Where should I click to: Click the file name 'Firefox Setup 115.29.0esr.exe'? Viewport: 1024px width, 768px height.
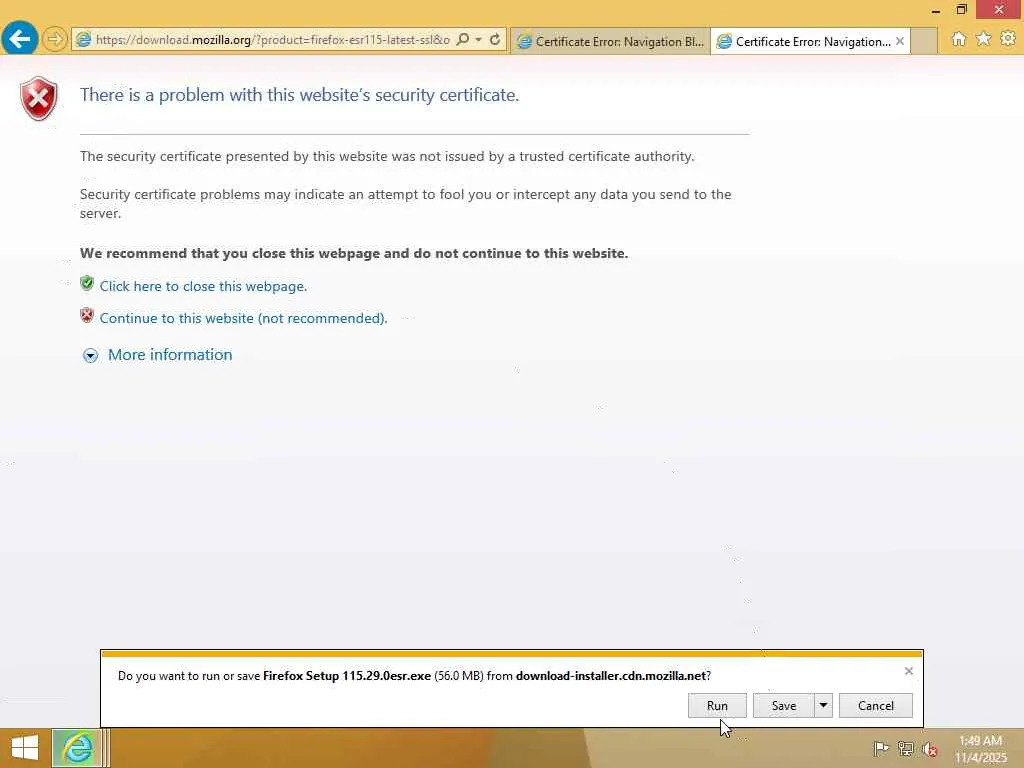pos(347,676)
